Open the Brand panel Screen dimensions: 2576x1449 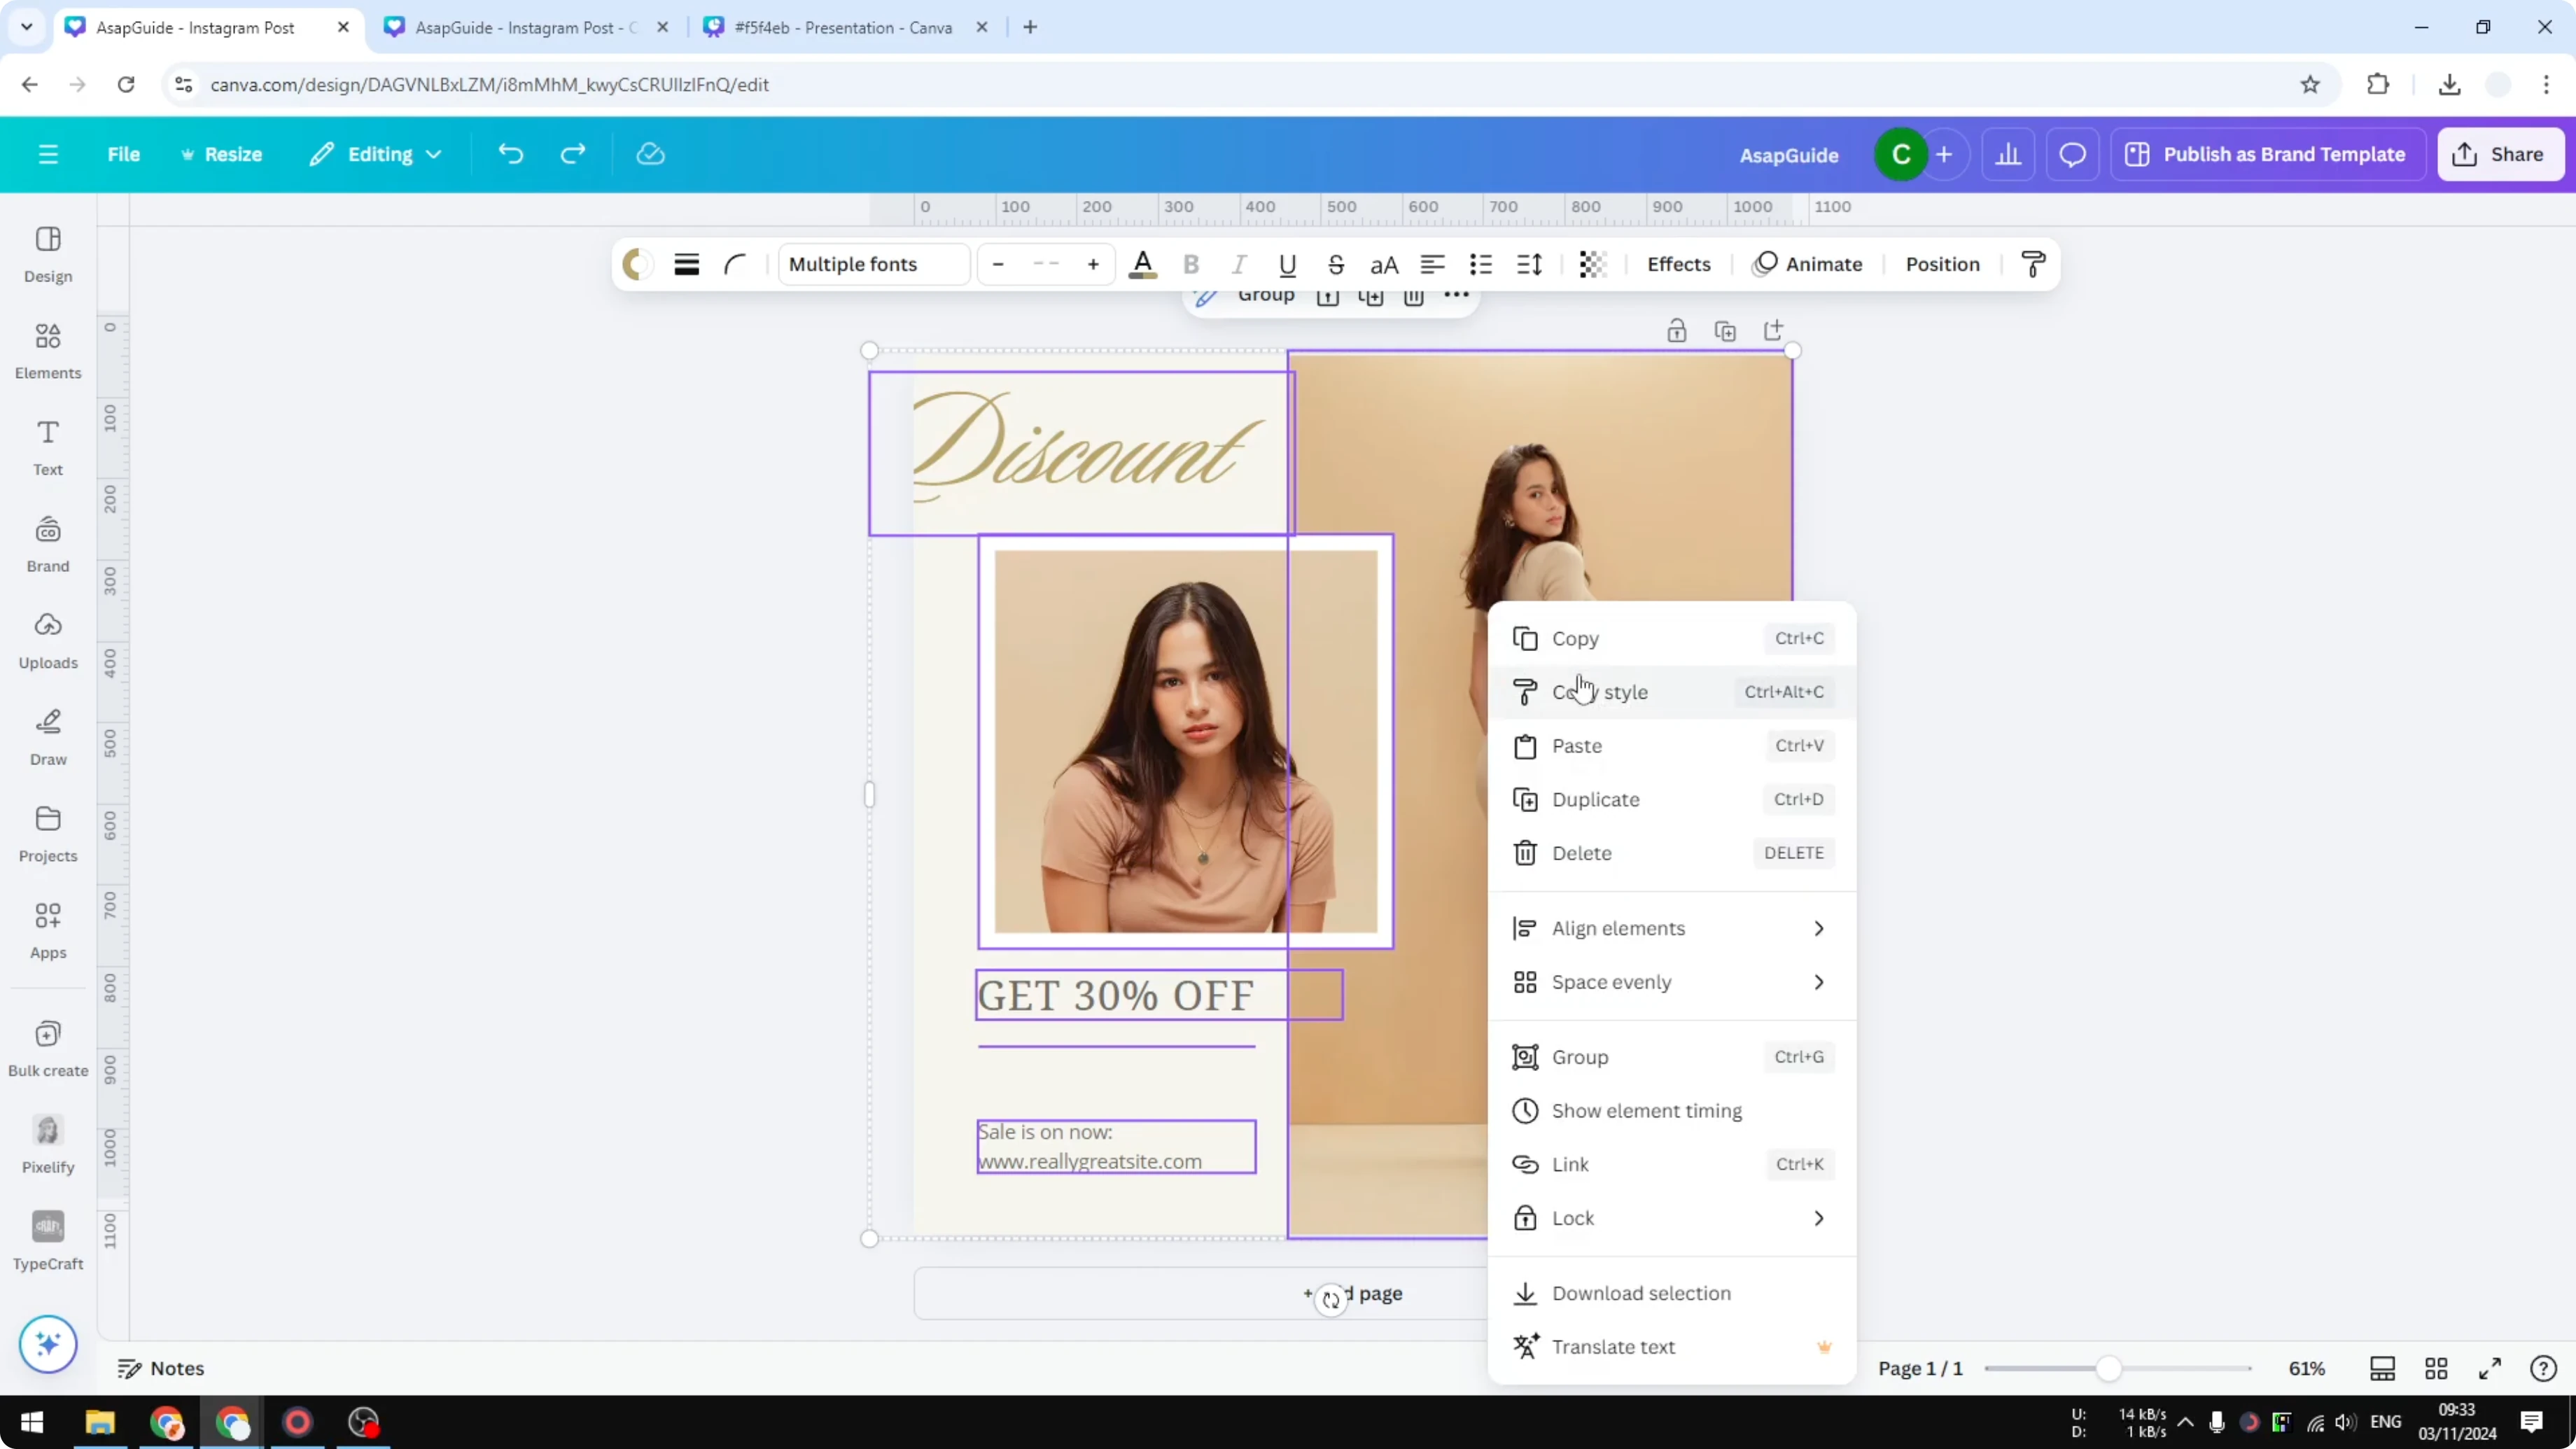click(x=47, y=543)
